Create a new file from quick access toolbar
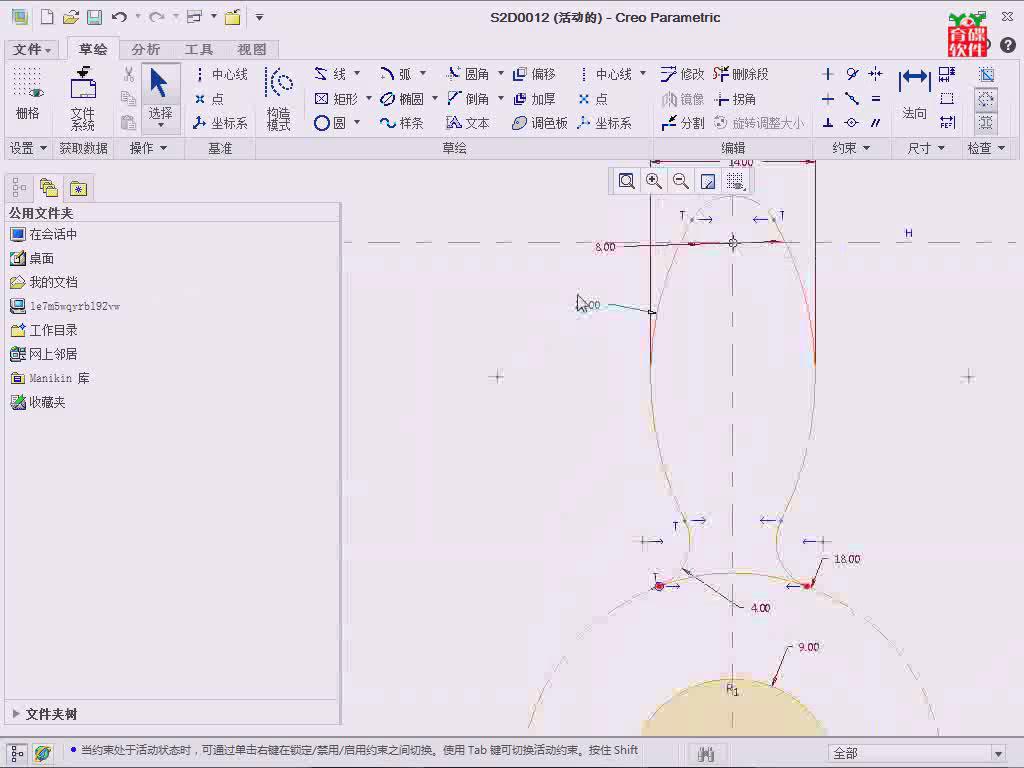1024x768 pixels. 47,17
